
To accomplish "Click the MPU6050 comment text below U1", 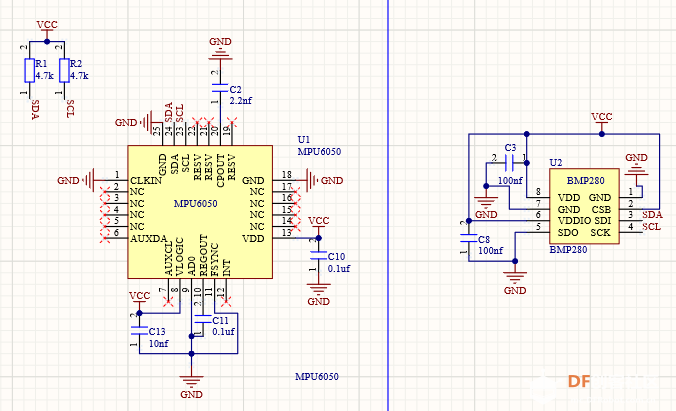I will tap(319, 152).
